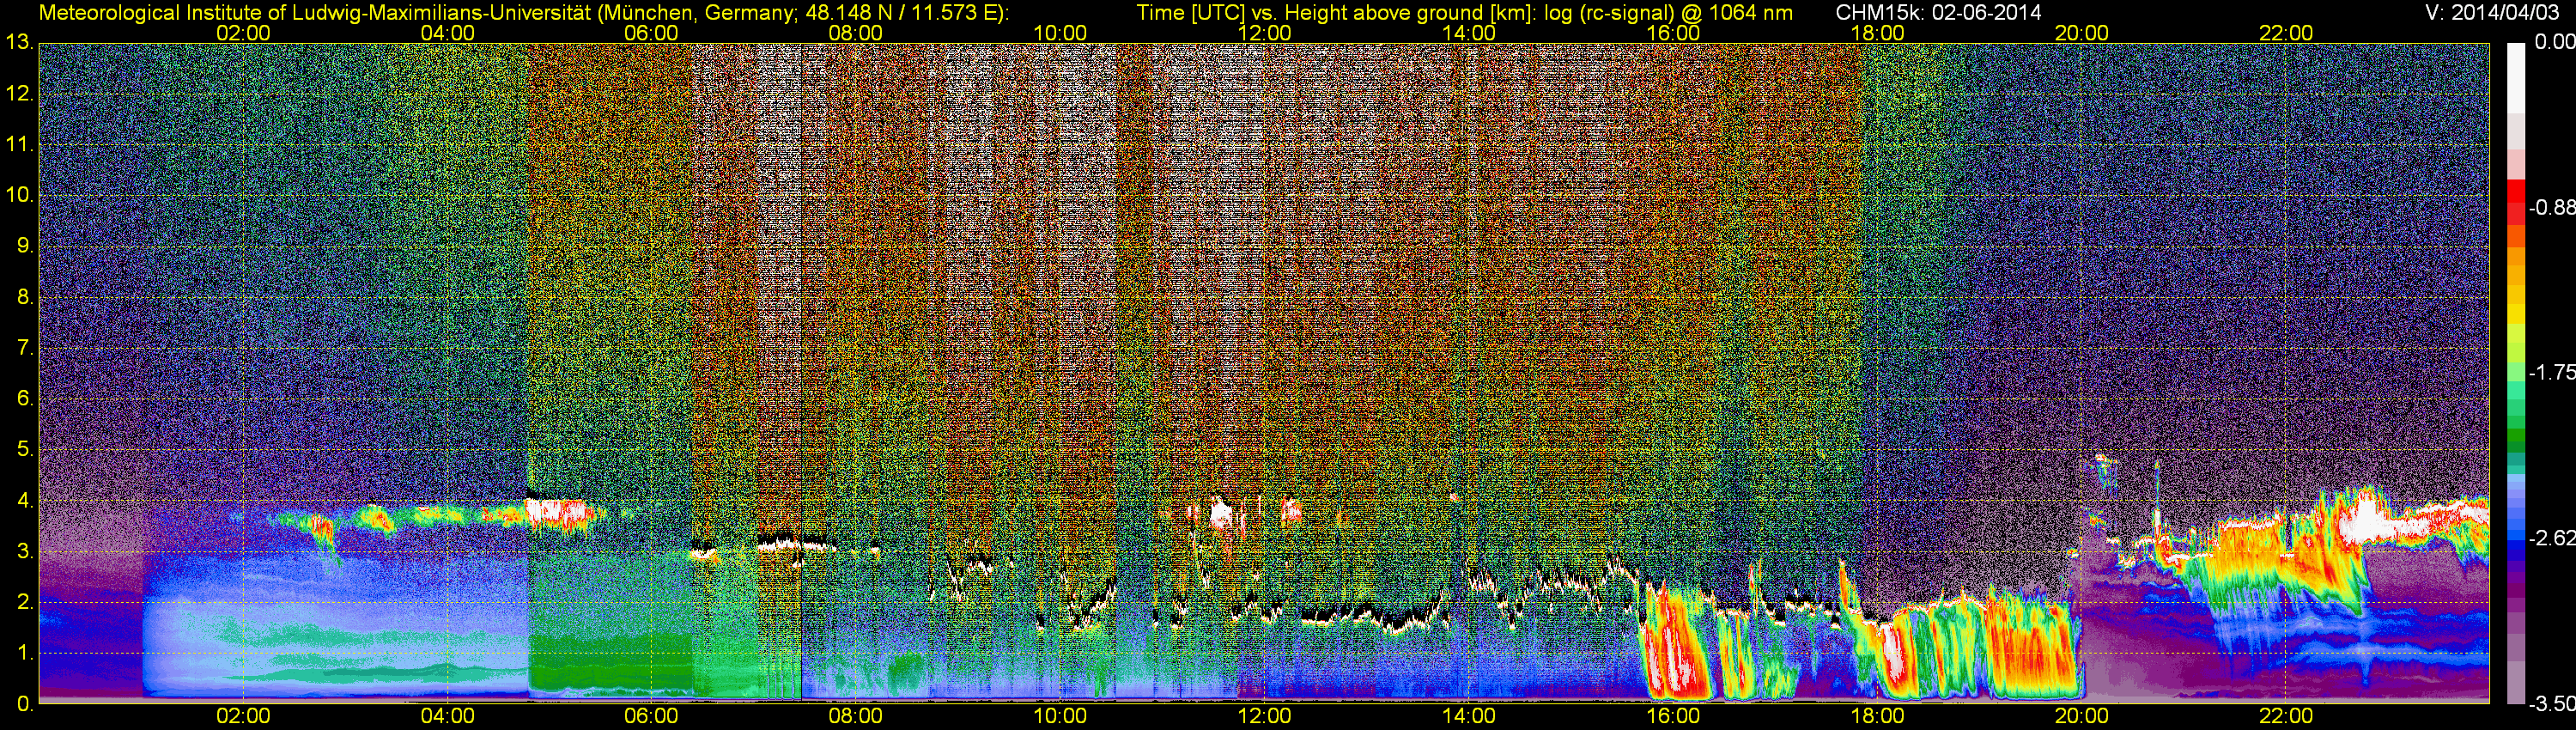Viewport: 2576px width, 730px height.
Task: Click the 18:00 label on the top time axis
Action: 1877,33
